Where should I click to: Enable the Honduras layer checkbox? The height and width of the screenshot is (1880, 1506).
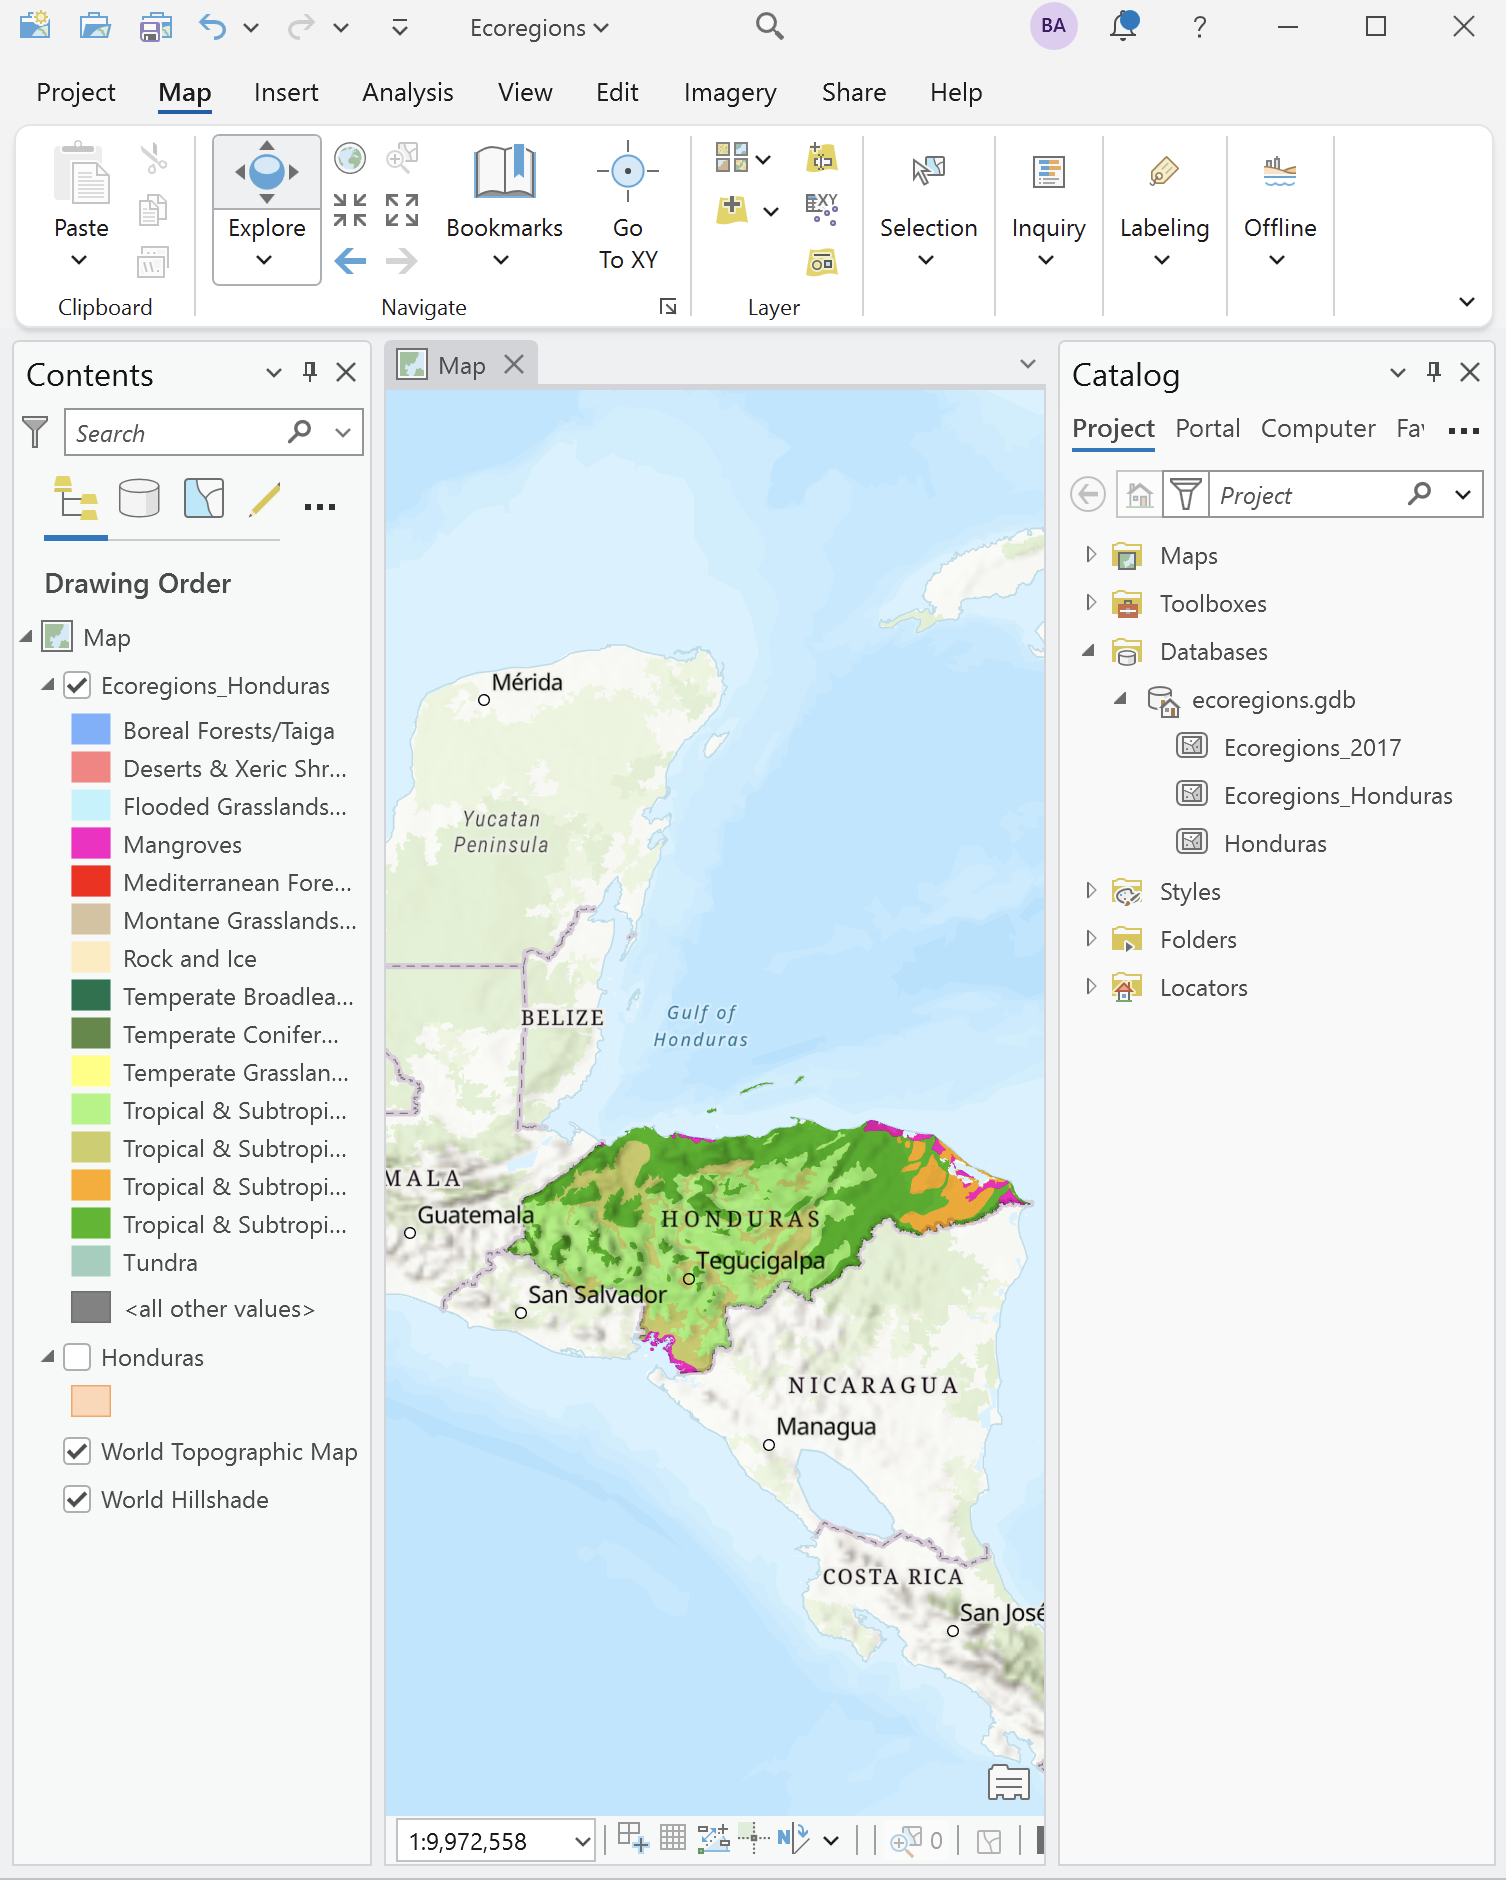(x=77, y=1358)
